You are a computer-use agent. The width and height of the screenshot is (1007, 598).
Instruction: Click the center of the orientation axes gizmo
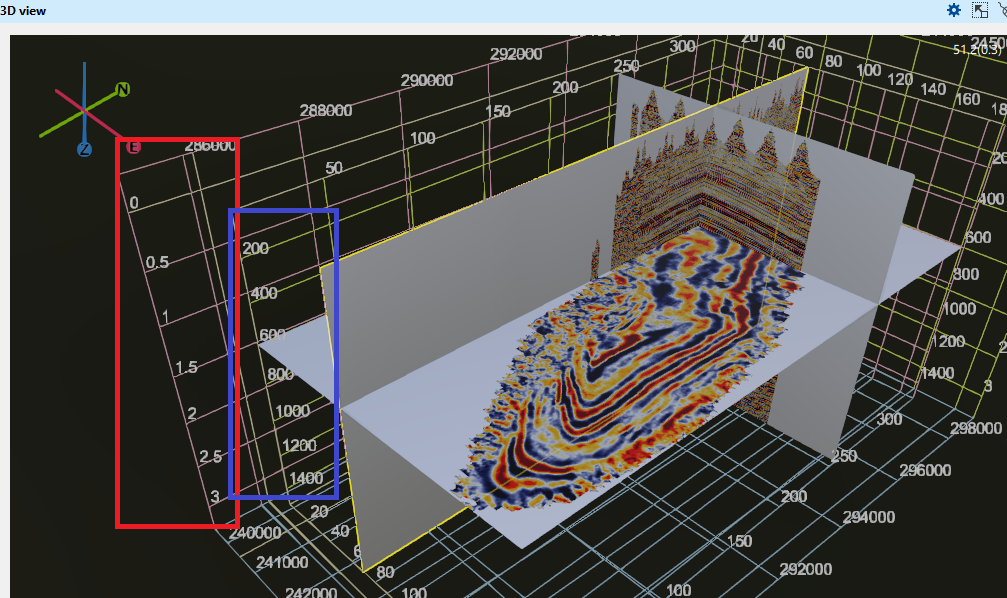[x=84, y=107]
